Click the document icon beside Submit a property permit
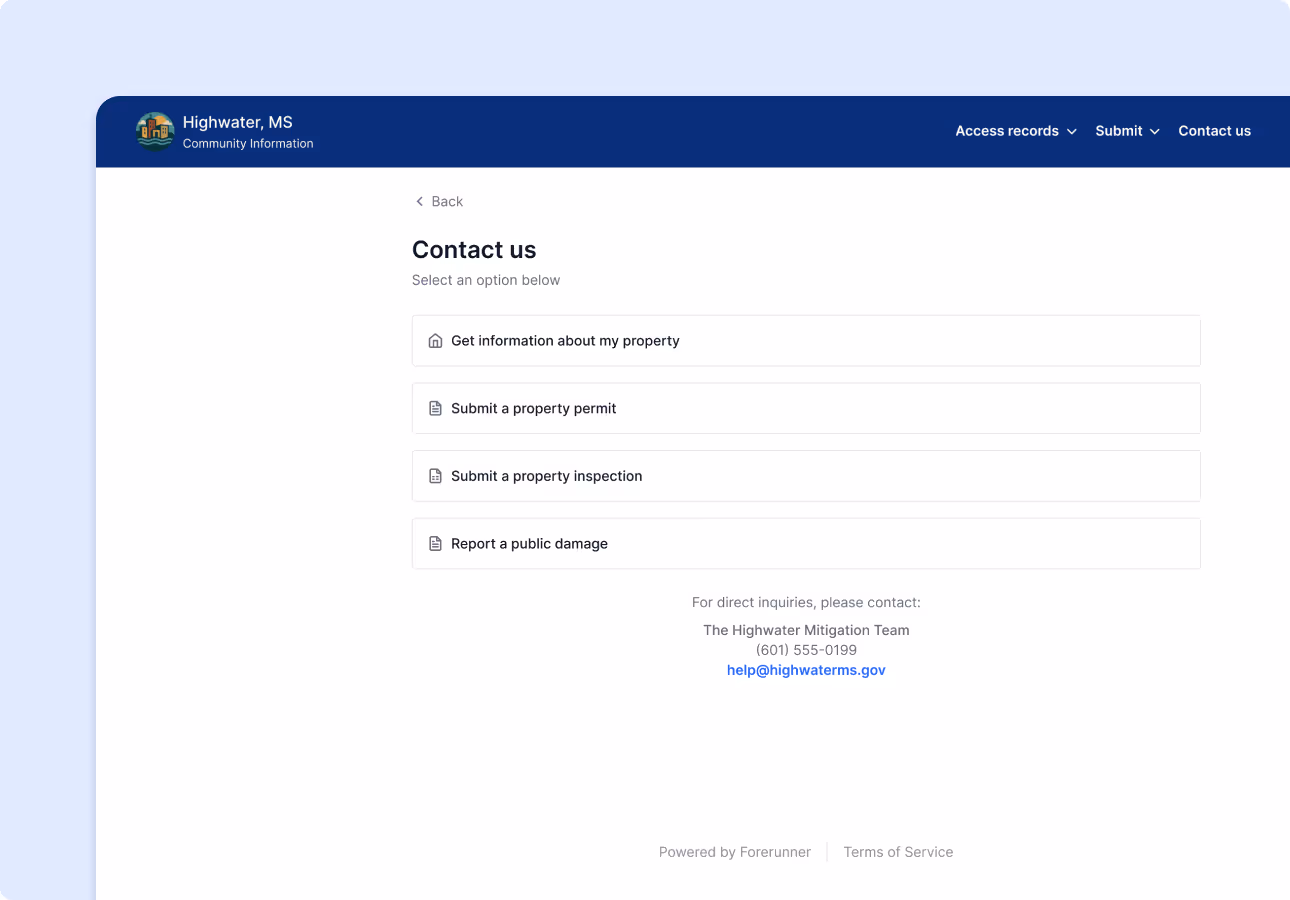This screenshot has height=900, width=1290. [435, 409]
